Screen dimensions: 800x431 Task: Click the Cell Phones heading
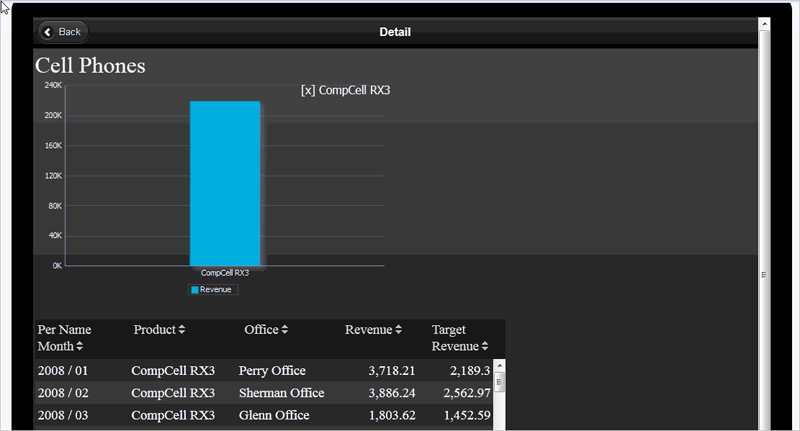[90, 66]
